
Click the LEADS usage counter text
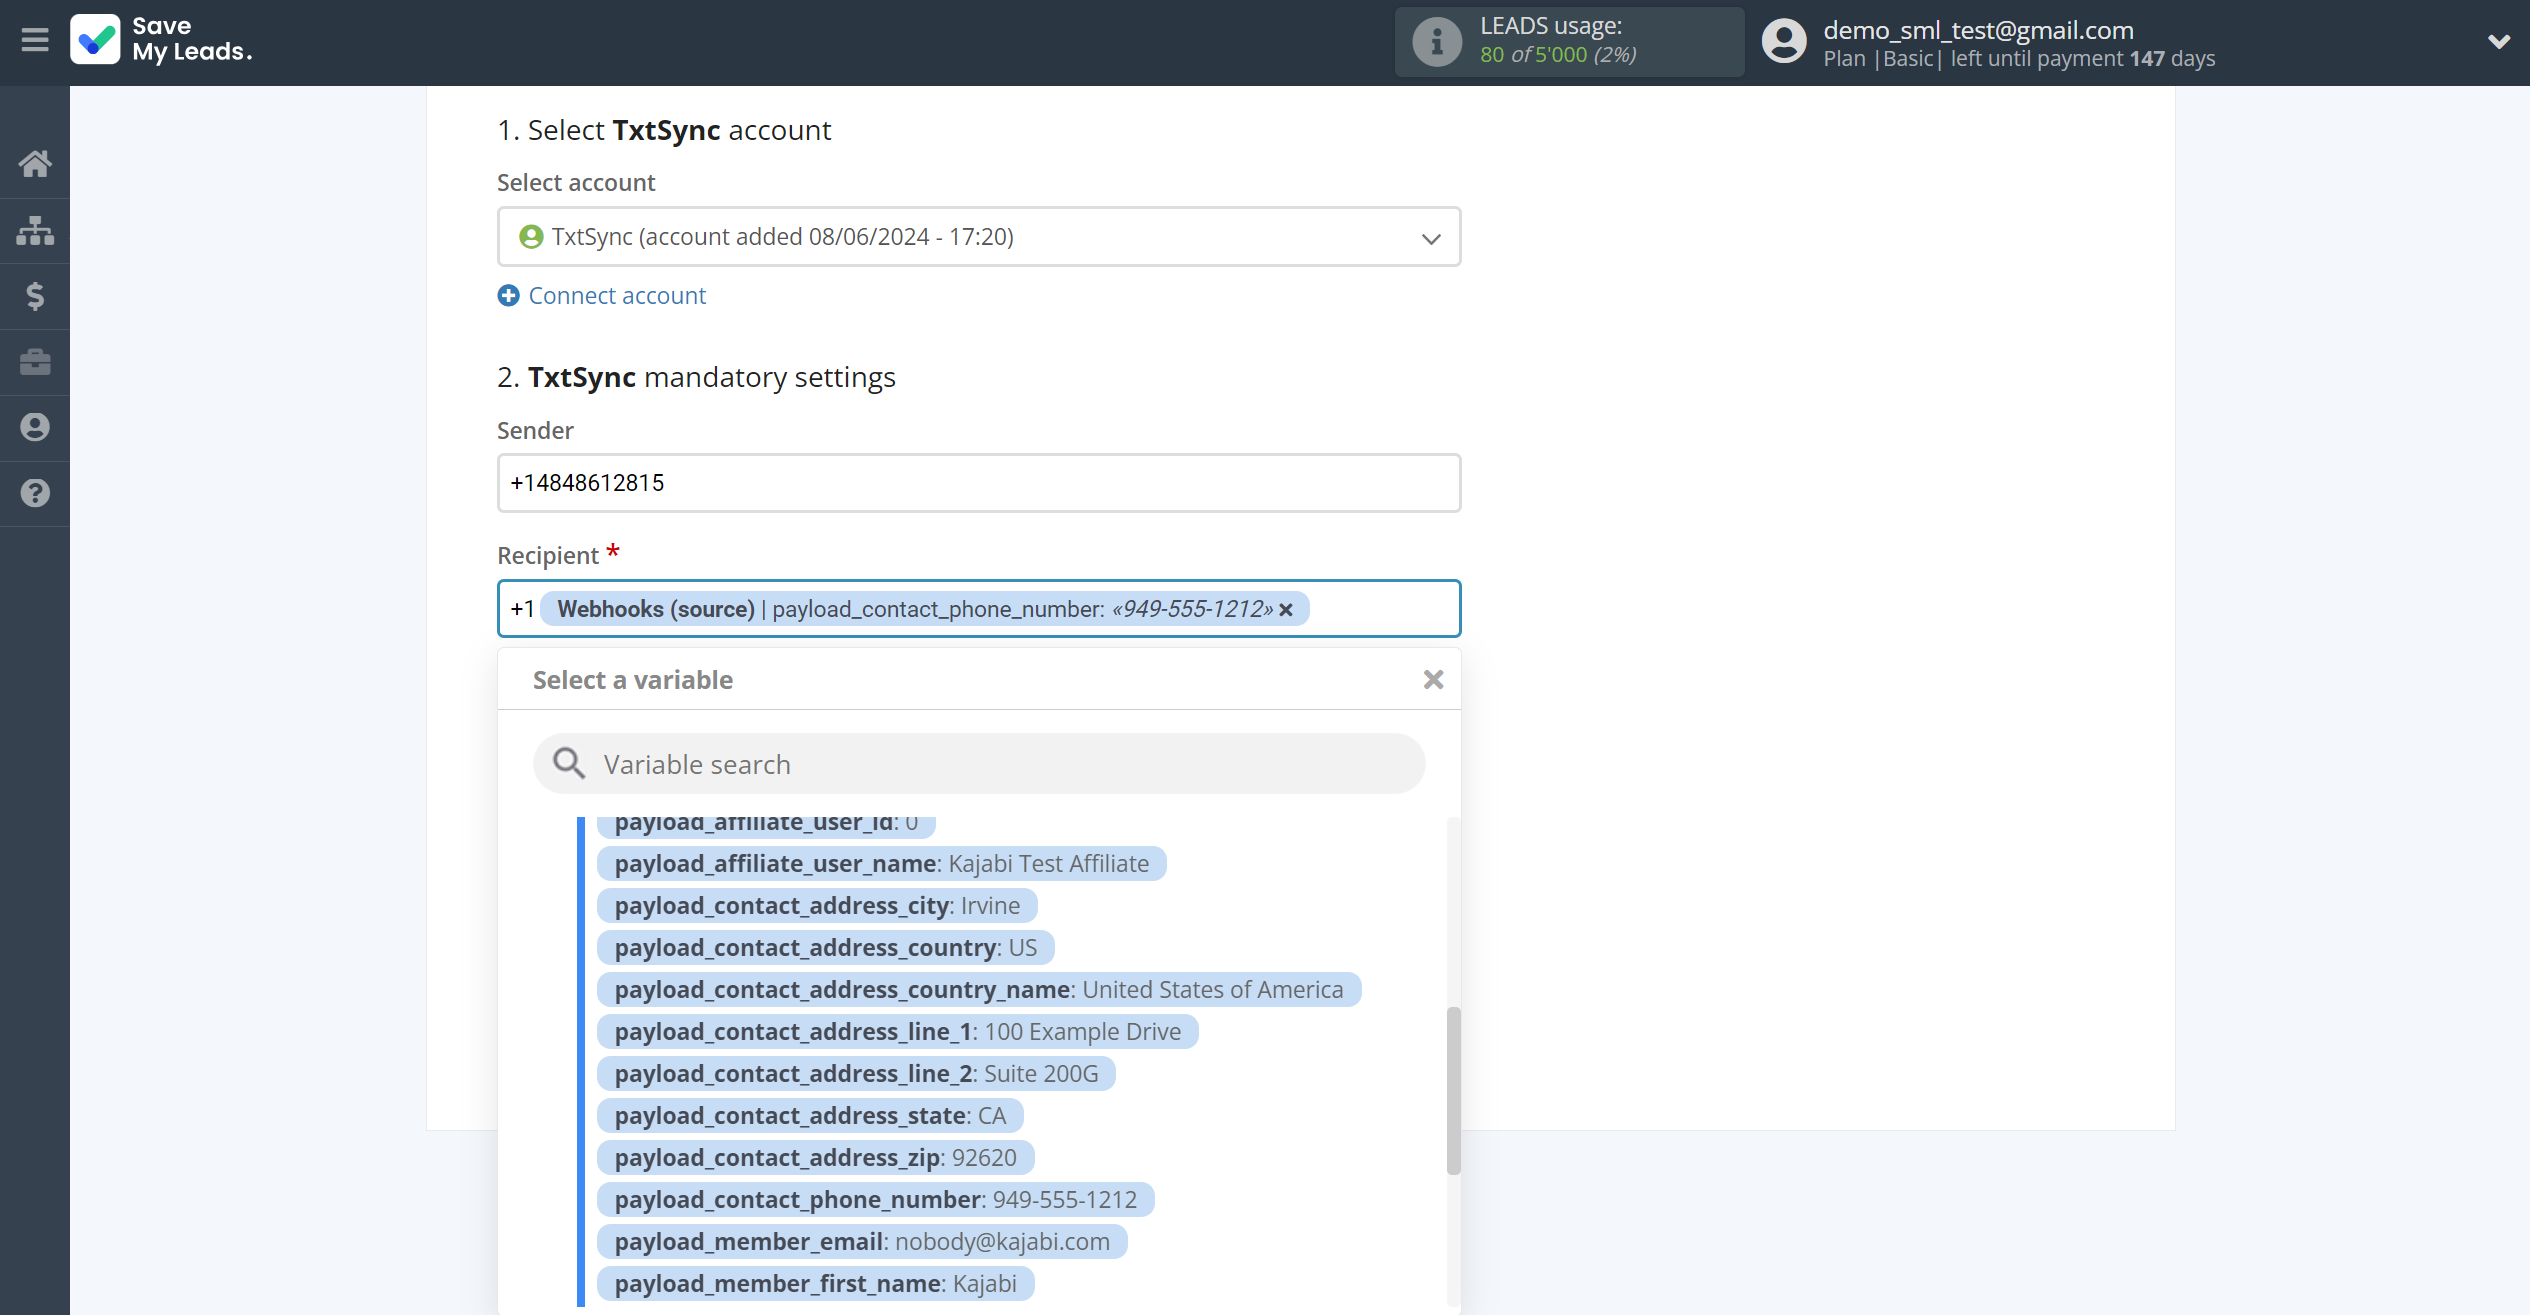tap(1558, 55)
